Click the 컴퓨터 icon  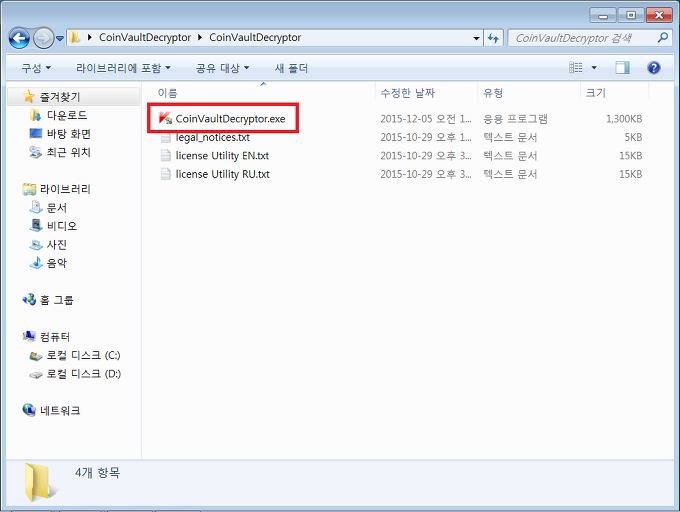tap(29, 336)
